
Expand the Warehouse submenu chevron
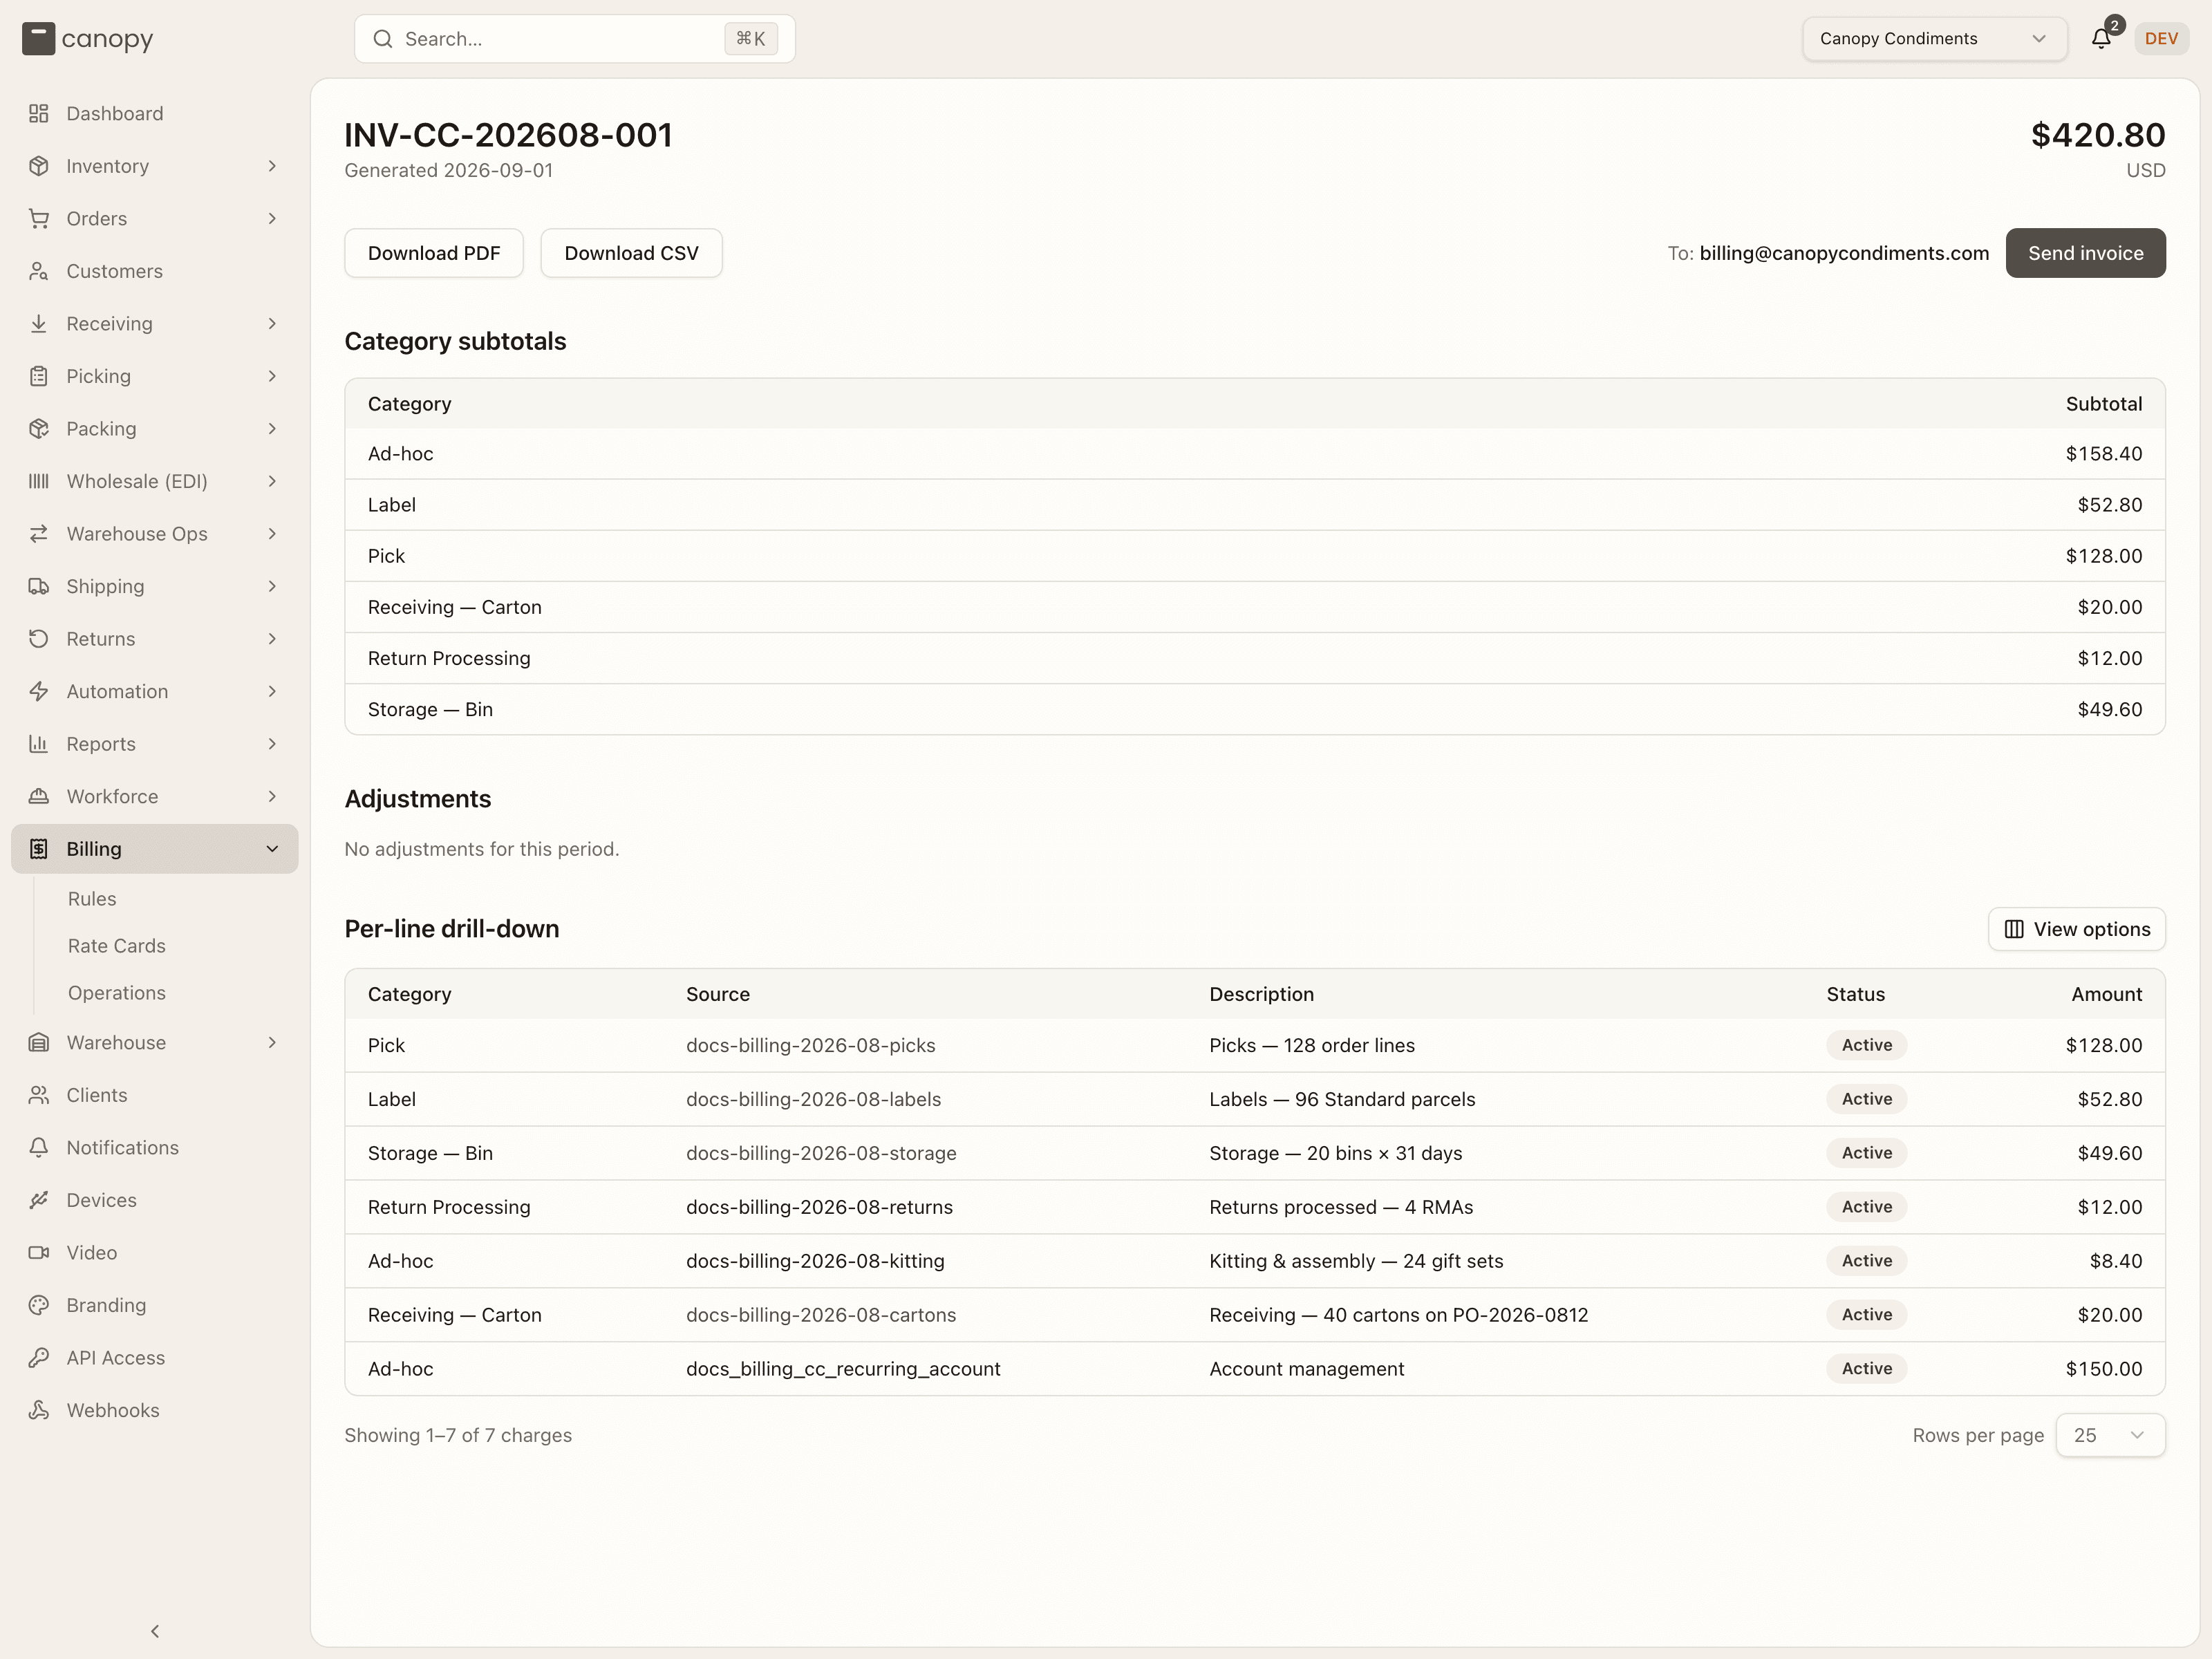pyautogui.click(x=272, y=1043)
